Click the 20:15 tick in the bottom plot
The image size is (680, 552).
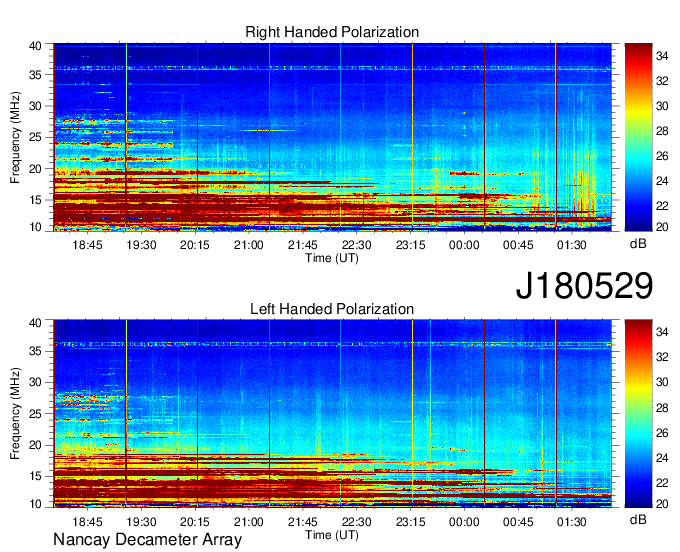195,522
